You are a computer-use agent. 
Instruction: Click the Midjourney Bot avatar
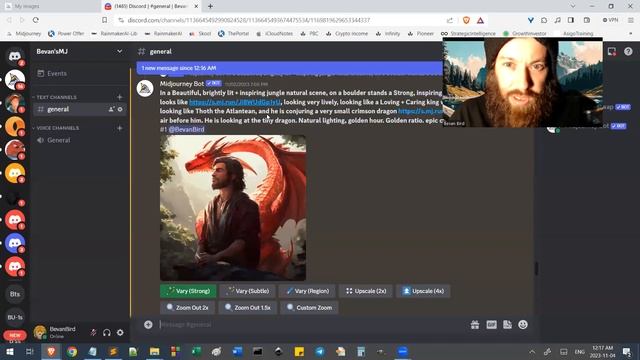click(x=145, y=88)
